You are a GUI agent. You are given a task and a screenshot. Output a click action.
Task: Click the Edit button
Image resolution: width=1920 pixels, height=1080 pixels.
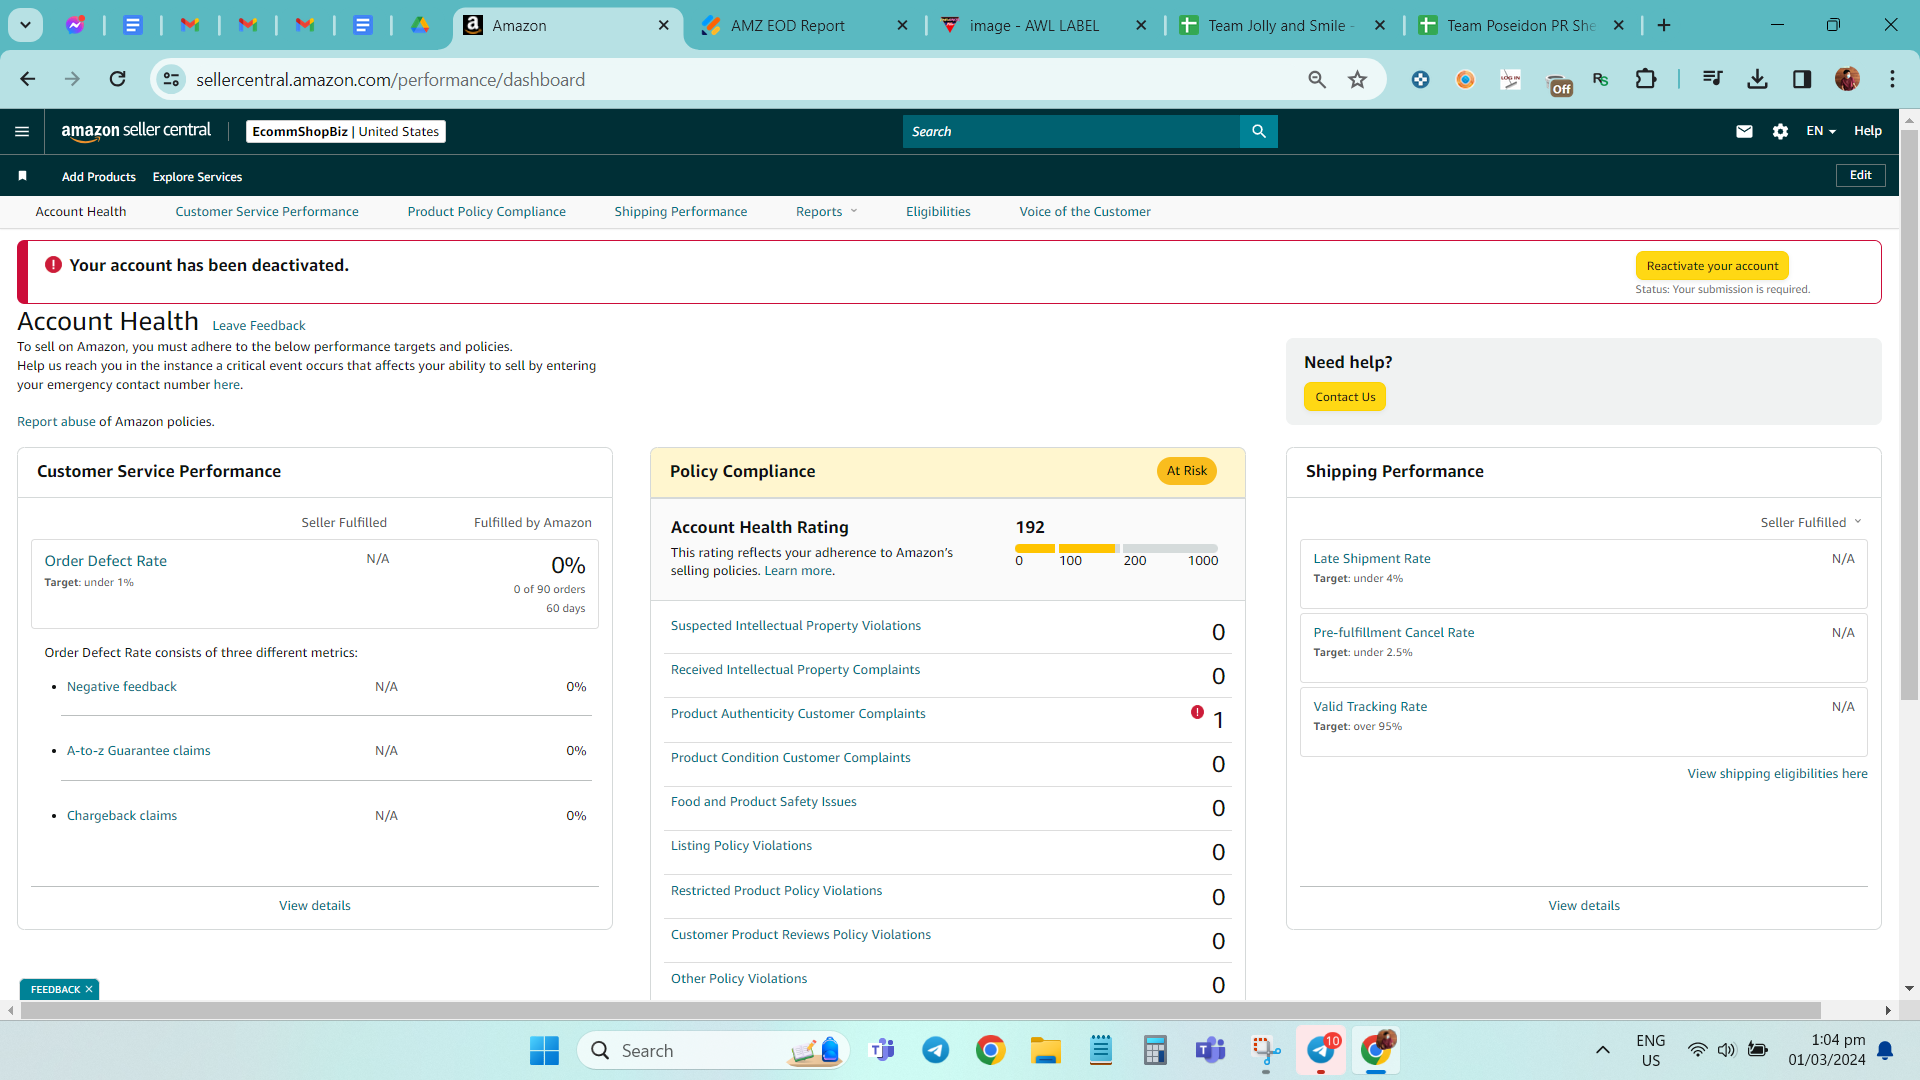pos(1860,175)
